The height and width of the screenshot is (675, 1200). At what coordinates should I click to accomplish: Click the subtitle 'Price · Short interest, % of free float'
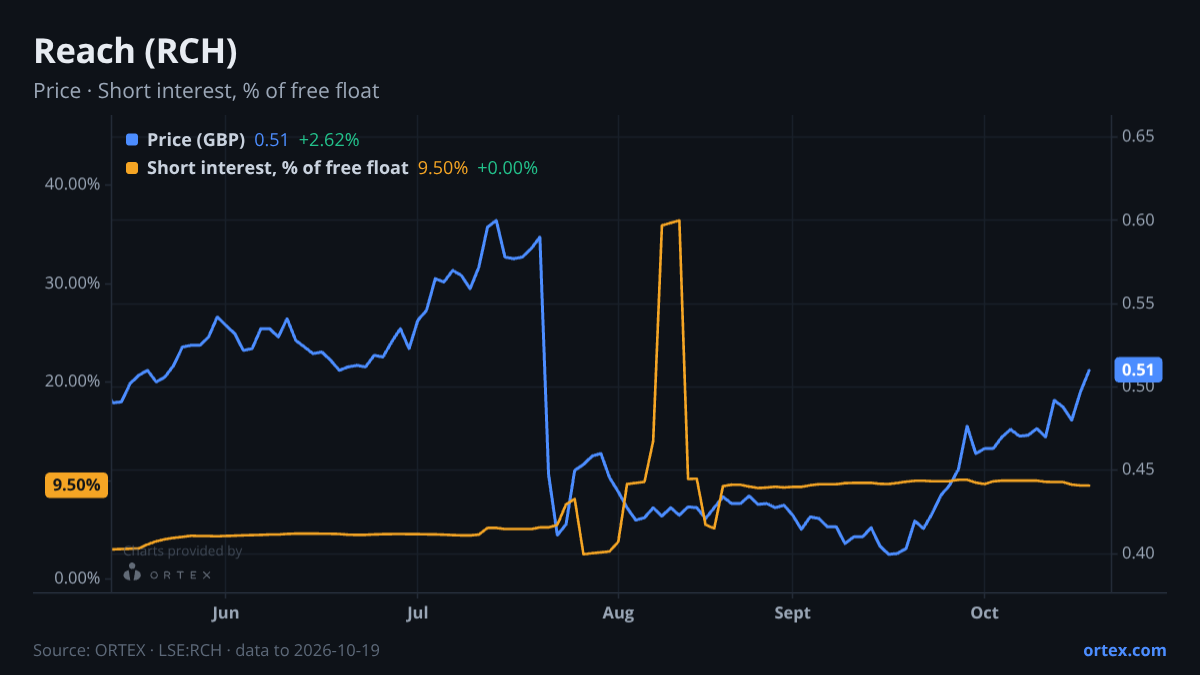point(206,91)
